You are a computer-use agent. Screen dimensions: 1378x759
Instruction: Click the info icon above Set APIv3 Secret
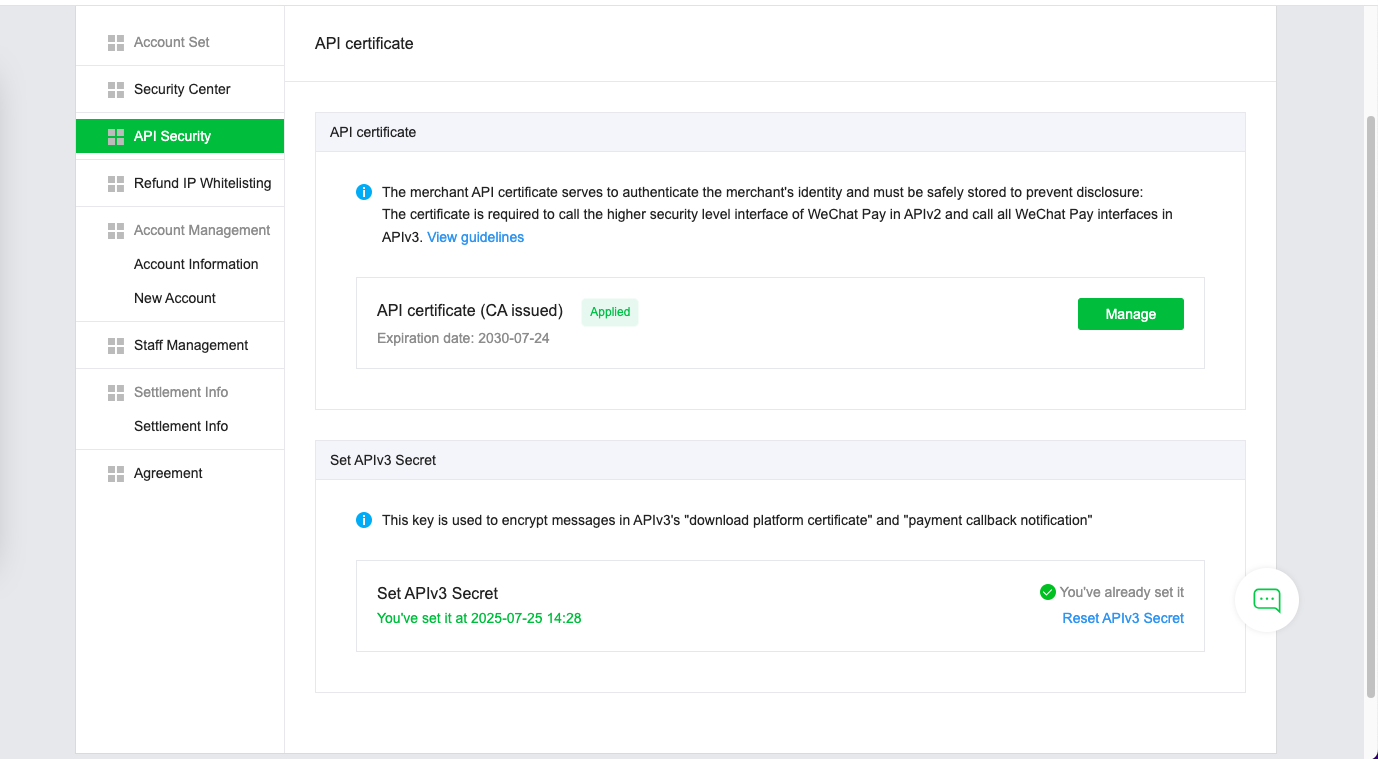click(364, 520)
